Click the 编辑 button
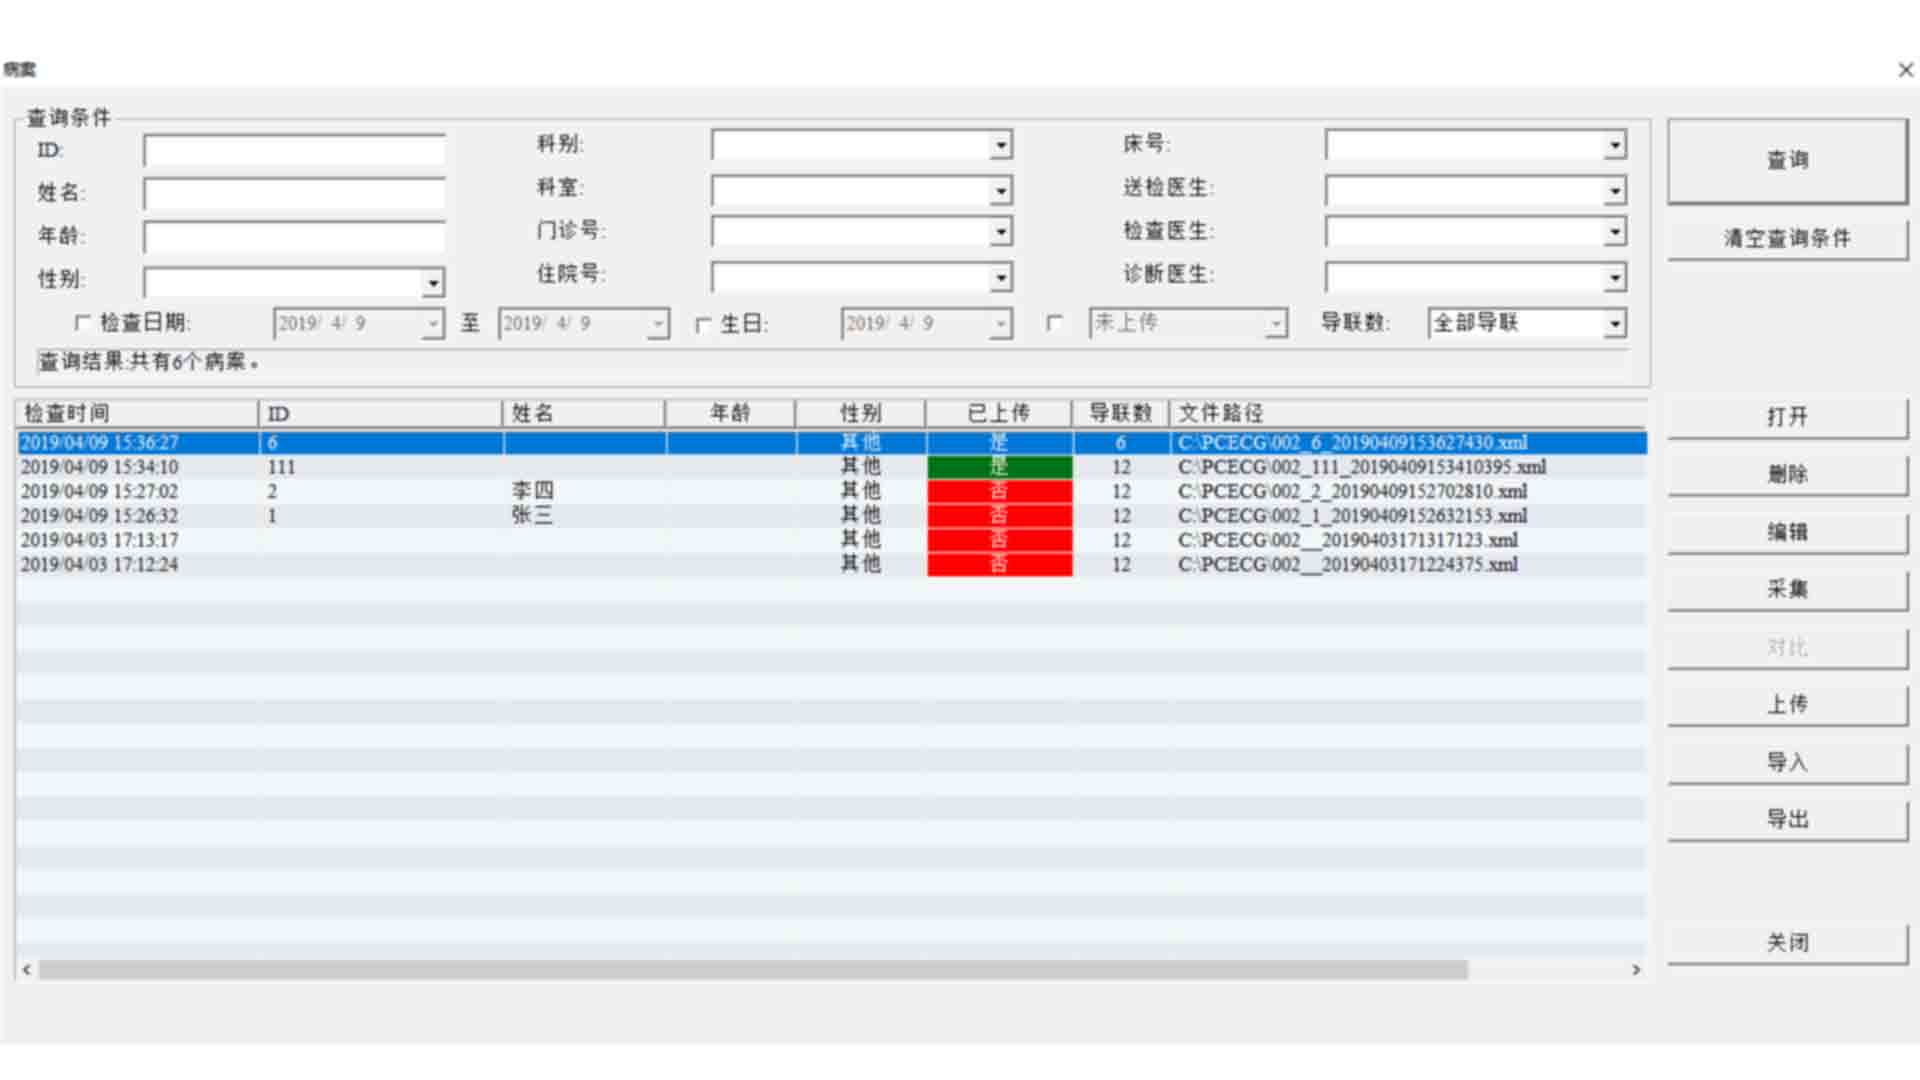Image resolution: width=1920 pixels, height=1080 pixels. pyautogui.click(x=1787, y=532)
